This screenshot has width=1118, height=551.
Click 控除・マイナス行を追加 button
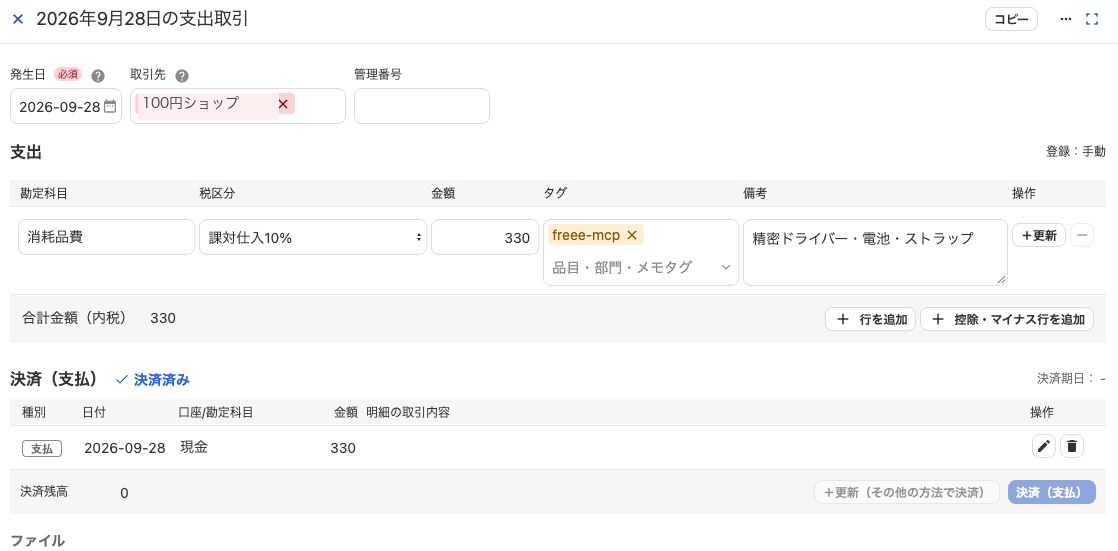[x=1007, y=319]
